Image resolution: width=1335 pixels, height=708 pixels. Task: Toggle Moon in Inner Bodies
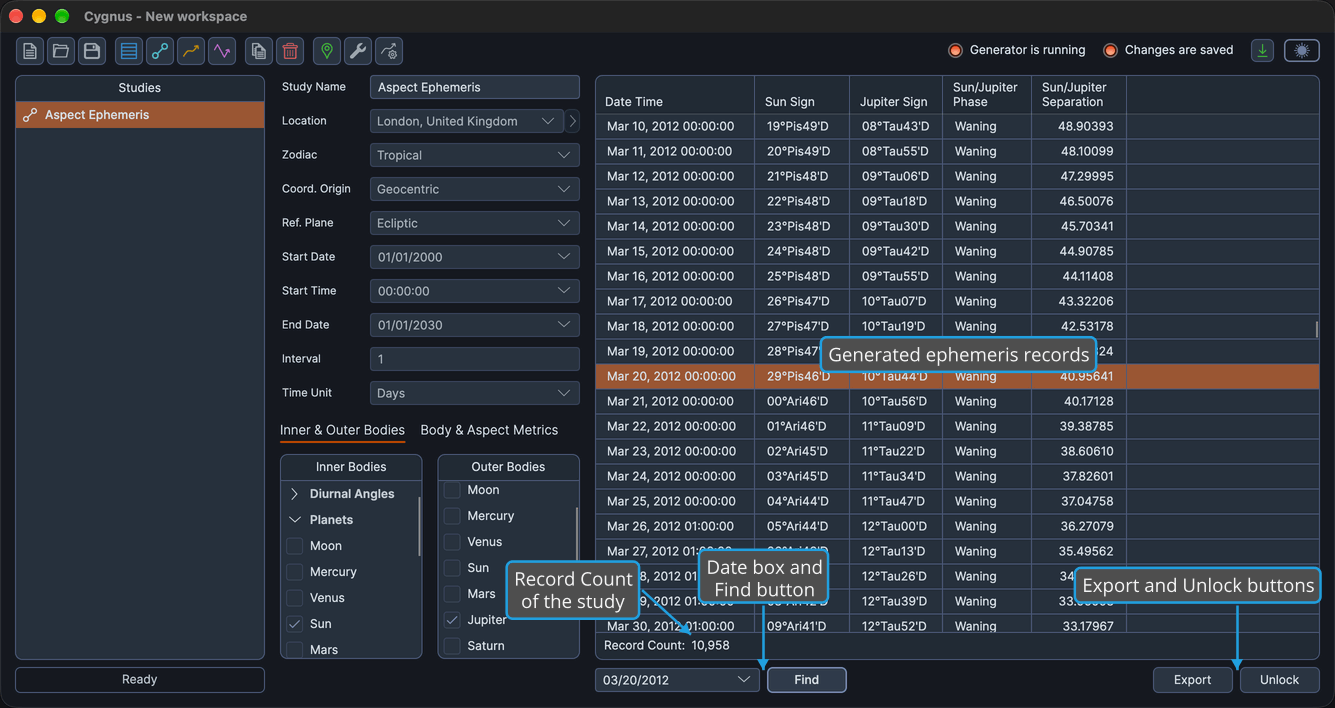click(295, 546)
